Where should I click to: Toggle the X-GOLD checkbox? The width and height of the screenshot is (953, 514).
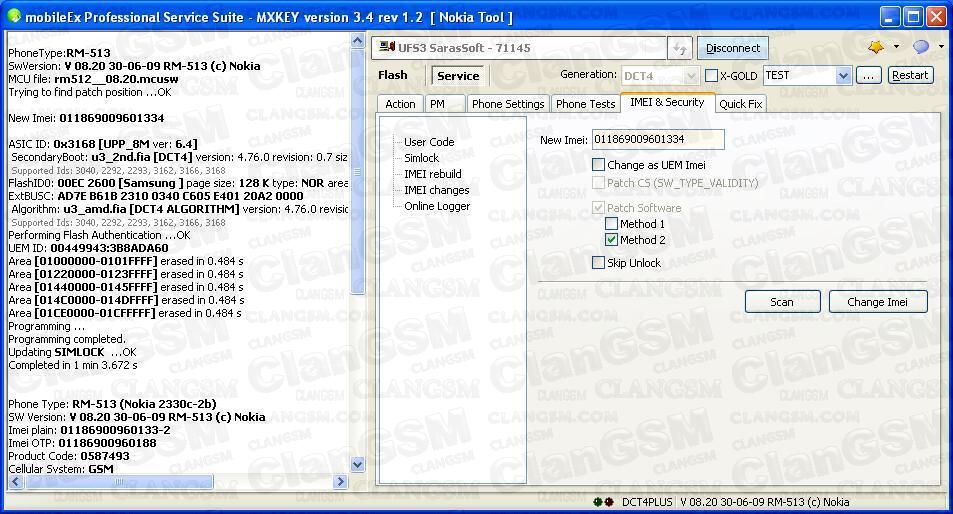pos(711,76)
